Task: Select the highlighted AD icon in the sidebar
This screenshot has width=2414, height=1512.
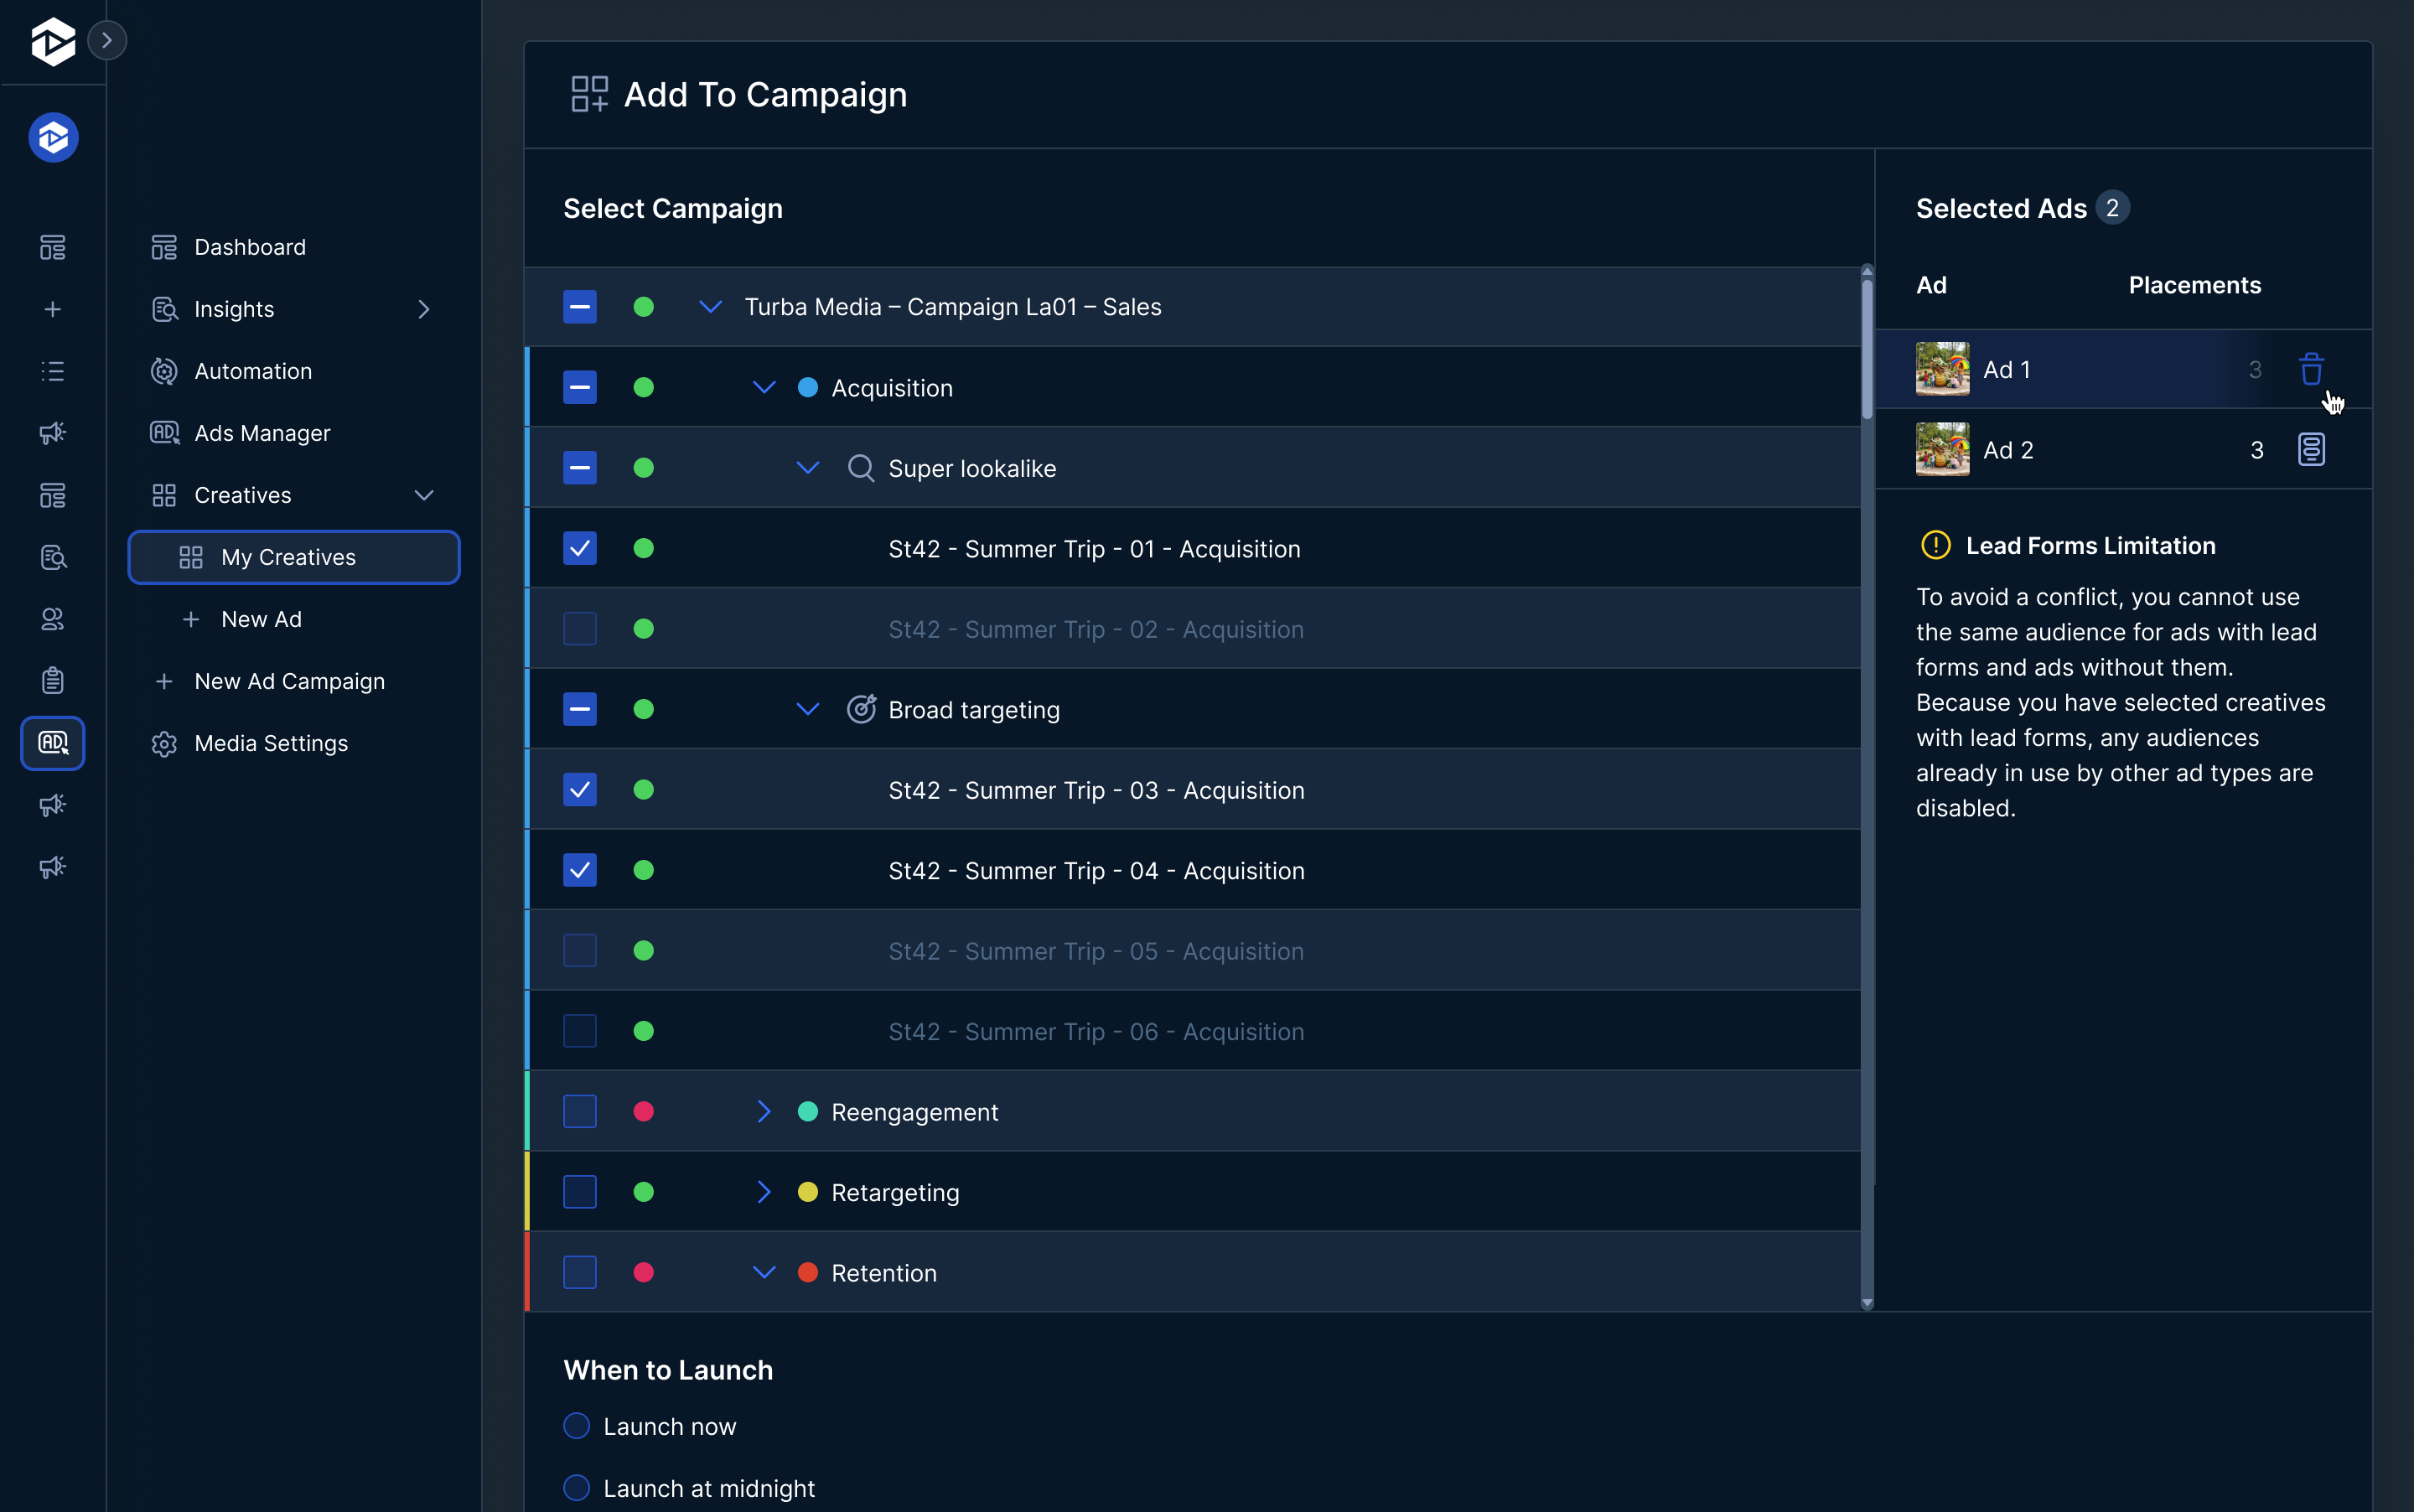Action: click(52, 743)
